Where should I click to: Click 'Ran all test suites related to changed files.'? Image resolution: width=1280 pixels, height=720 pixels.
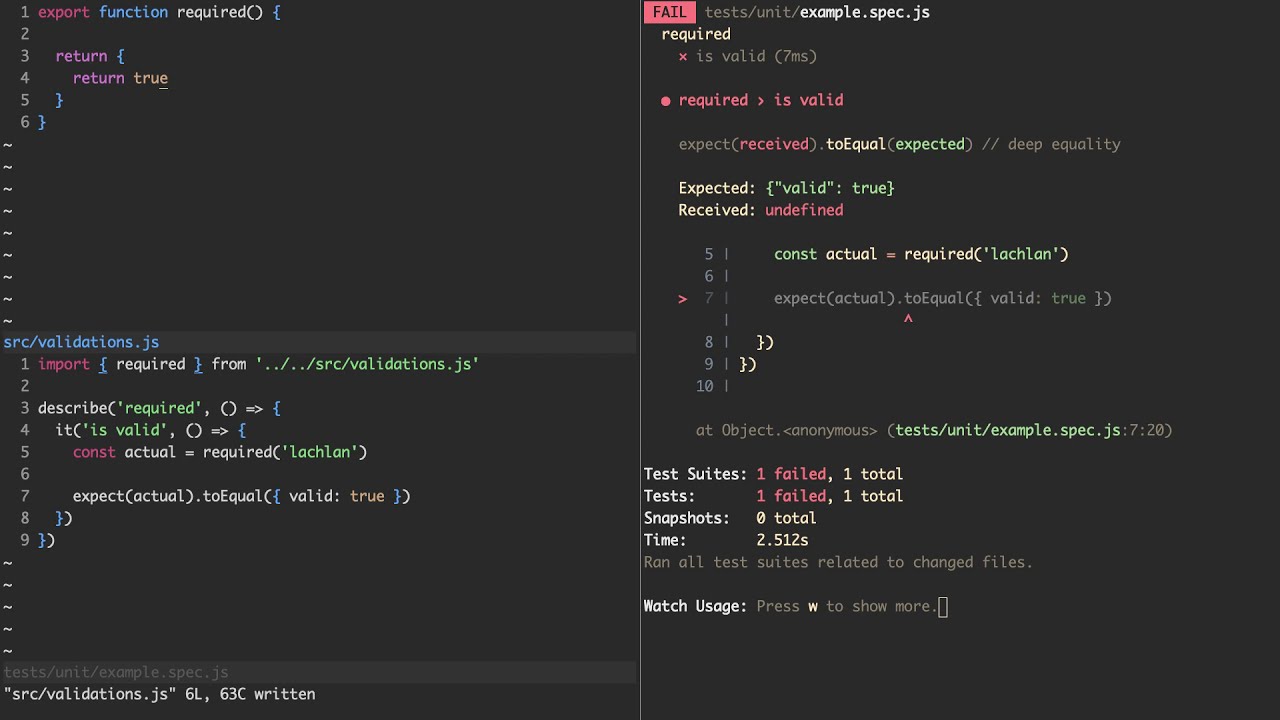point(838,562)
